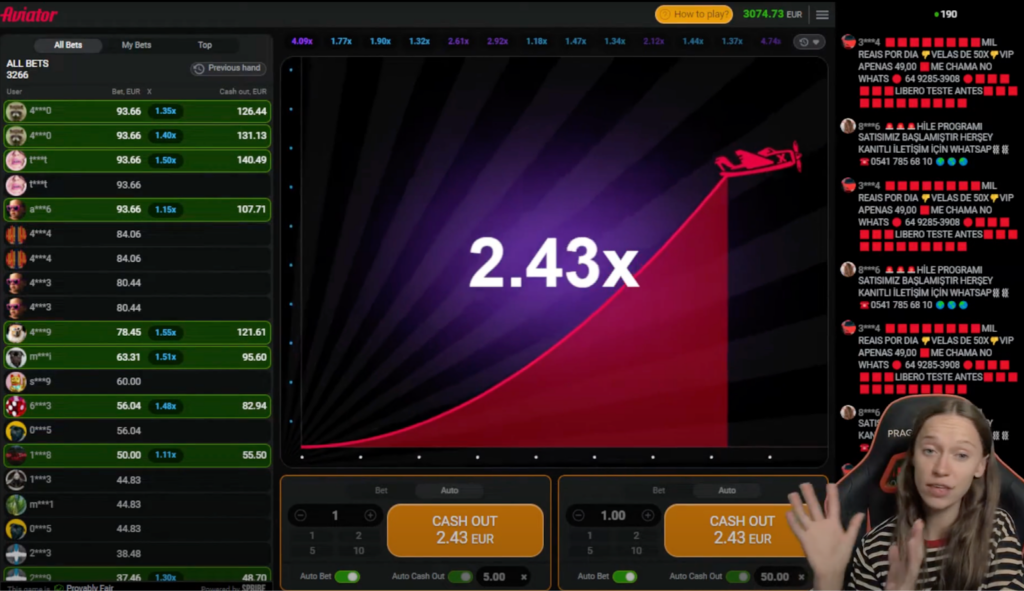Click right bet amount field showing 1.00
Viewport: 1024px width, 591px height.
tap(613, 516)
